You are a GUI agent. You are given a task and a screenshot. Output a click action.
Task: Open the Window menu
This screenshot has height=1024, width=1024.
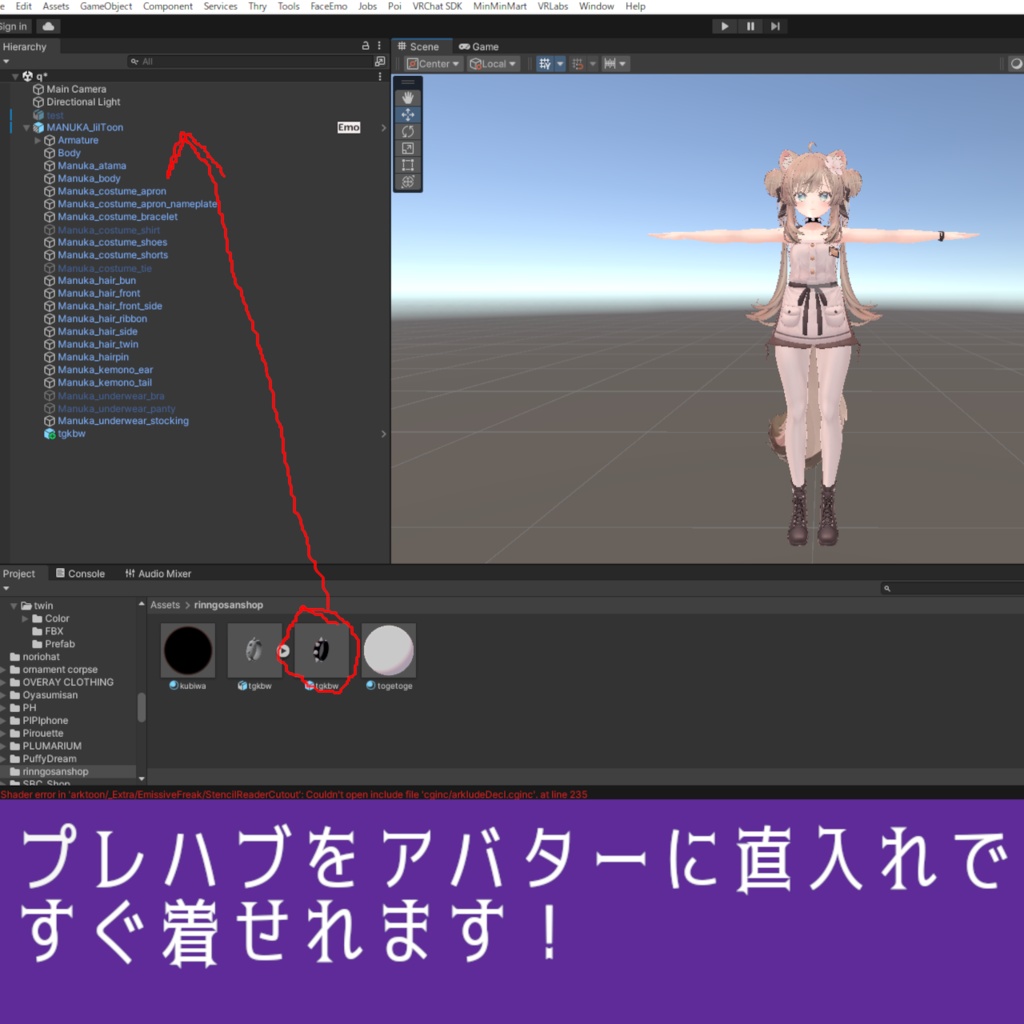pyautogui.click(x=596, y=7)
